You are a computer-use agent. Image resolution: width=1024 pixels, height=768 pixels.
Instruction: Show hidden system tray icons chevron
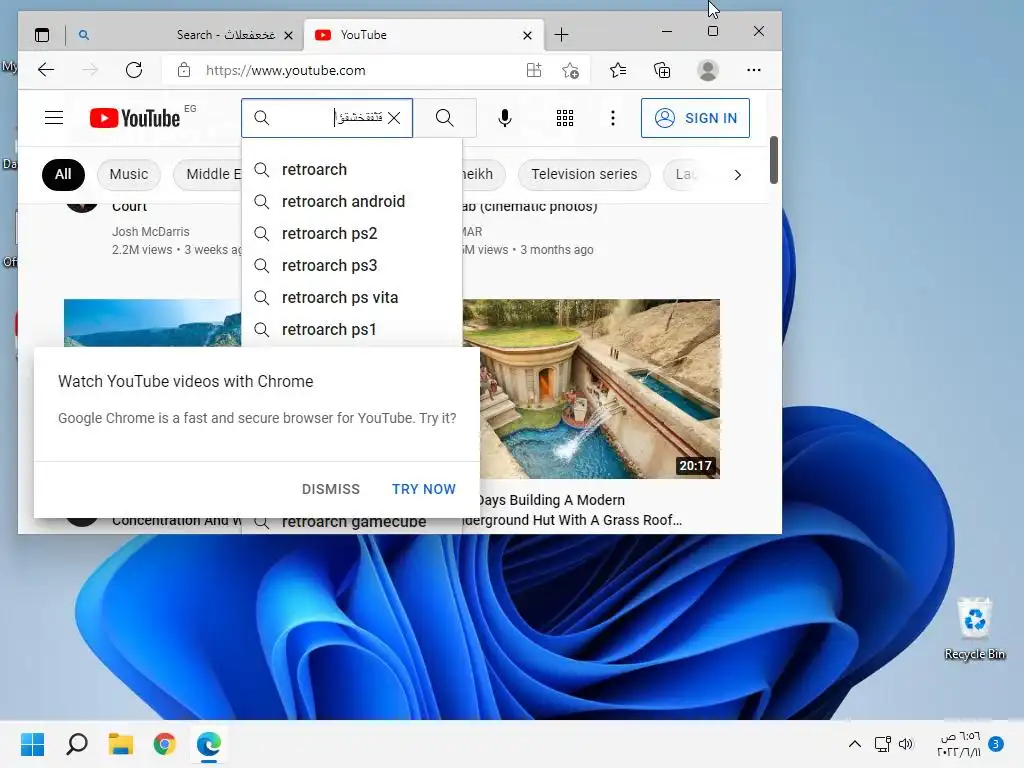pos(854,744)
